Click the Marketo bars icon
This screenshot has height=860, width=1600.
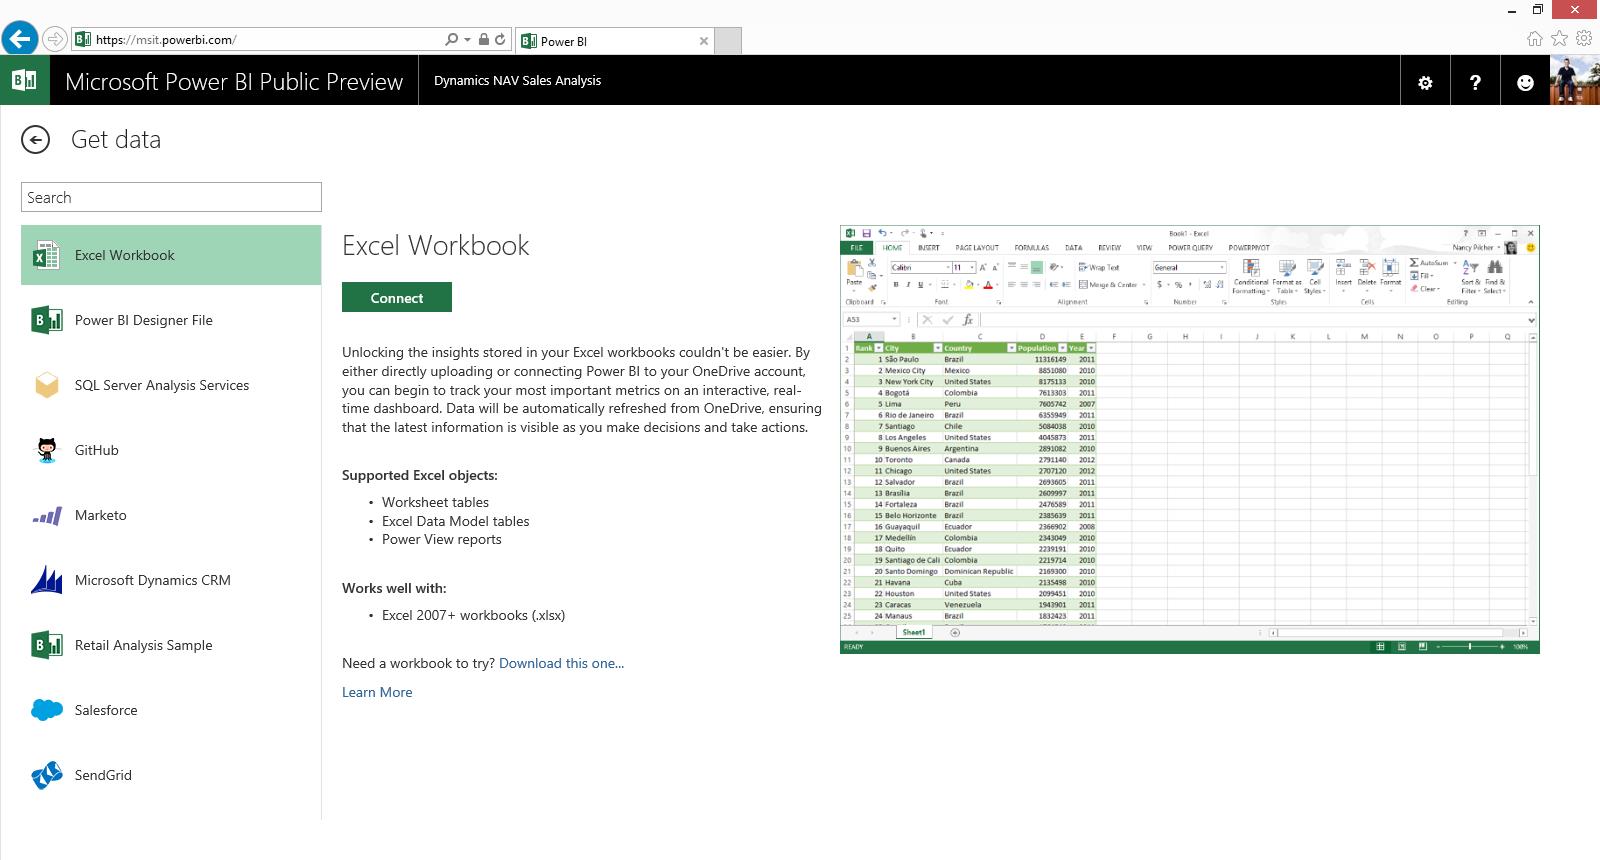tap(46, 516)
